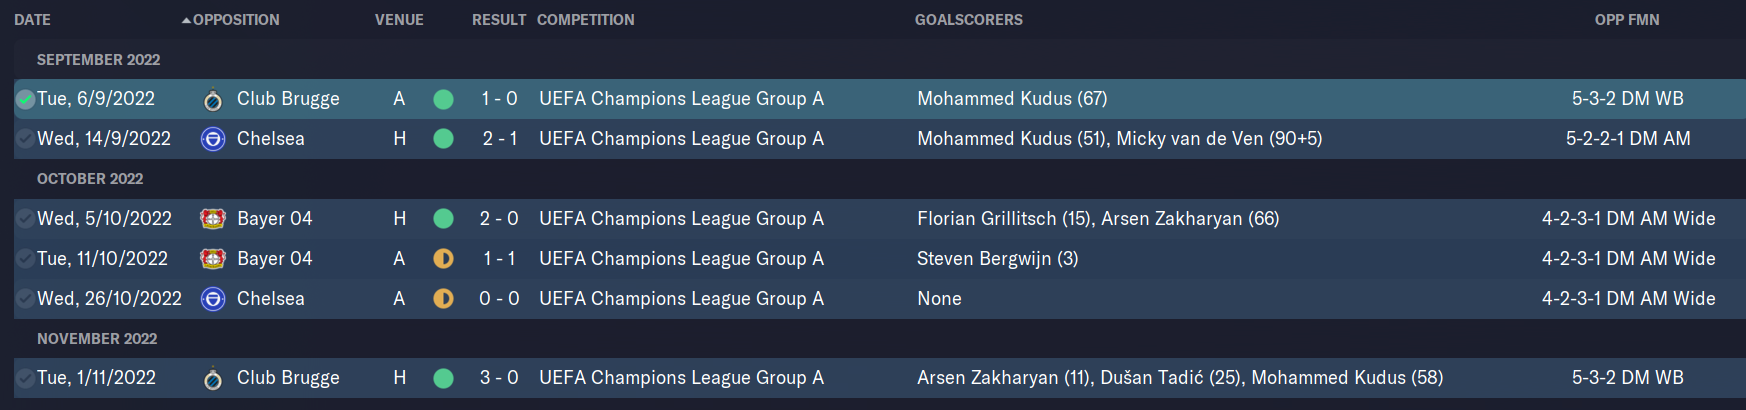Click the Opp Fmn column header
Screen dimensions: 1746x410
[1627, 20]
